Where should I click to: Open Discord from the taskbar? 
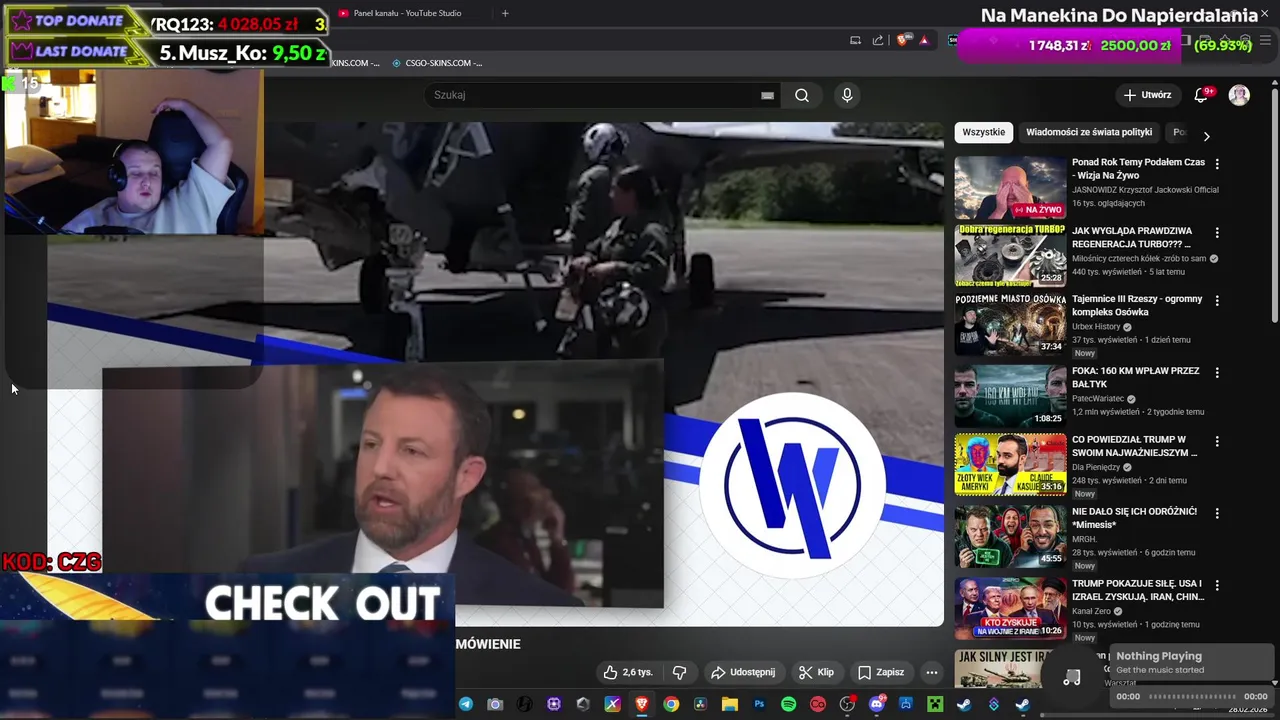877,704
